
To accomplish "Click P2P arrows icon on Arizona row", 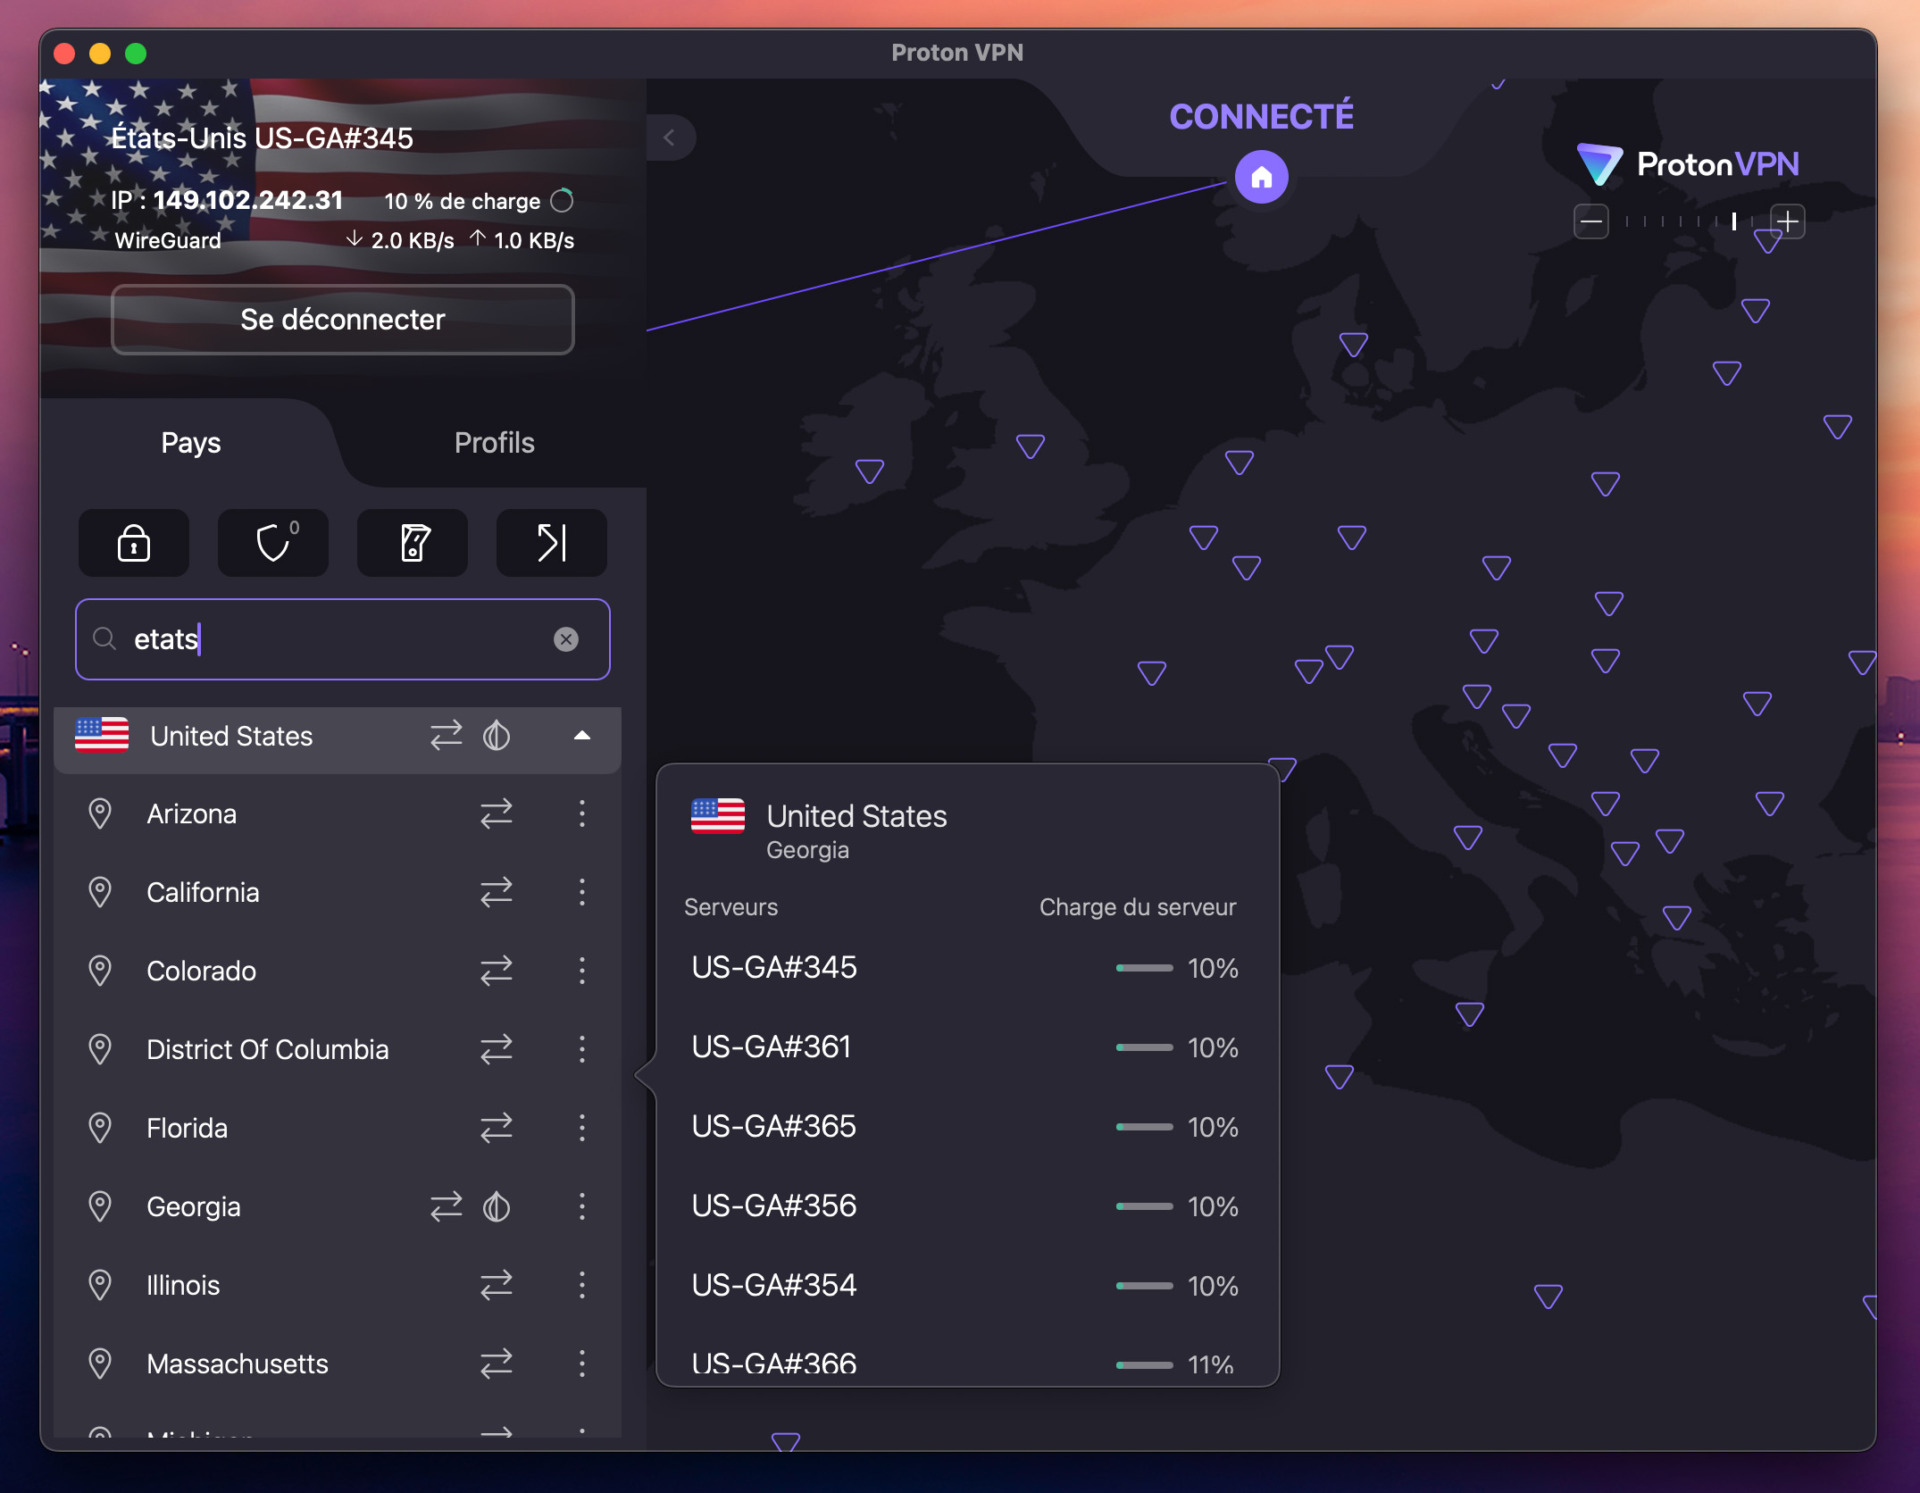I will coord(496,814).
